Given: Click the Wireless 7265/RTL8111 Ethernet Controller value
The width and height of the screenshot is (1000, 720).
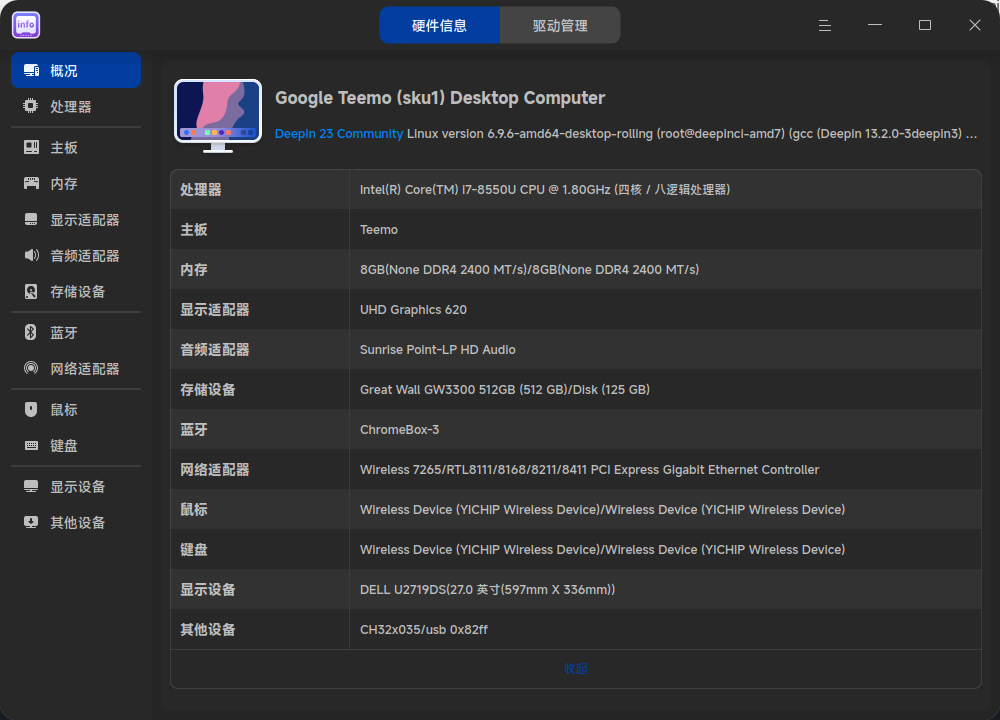Looking at the screenshot, I should (589, 470).
